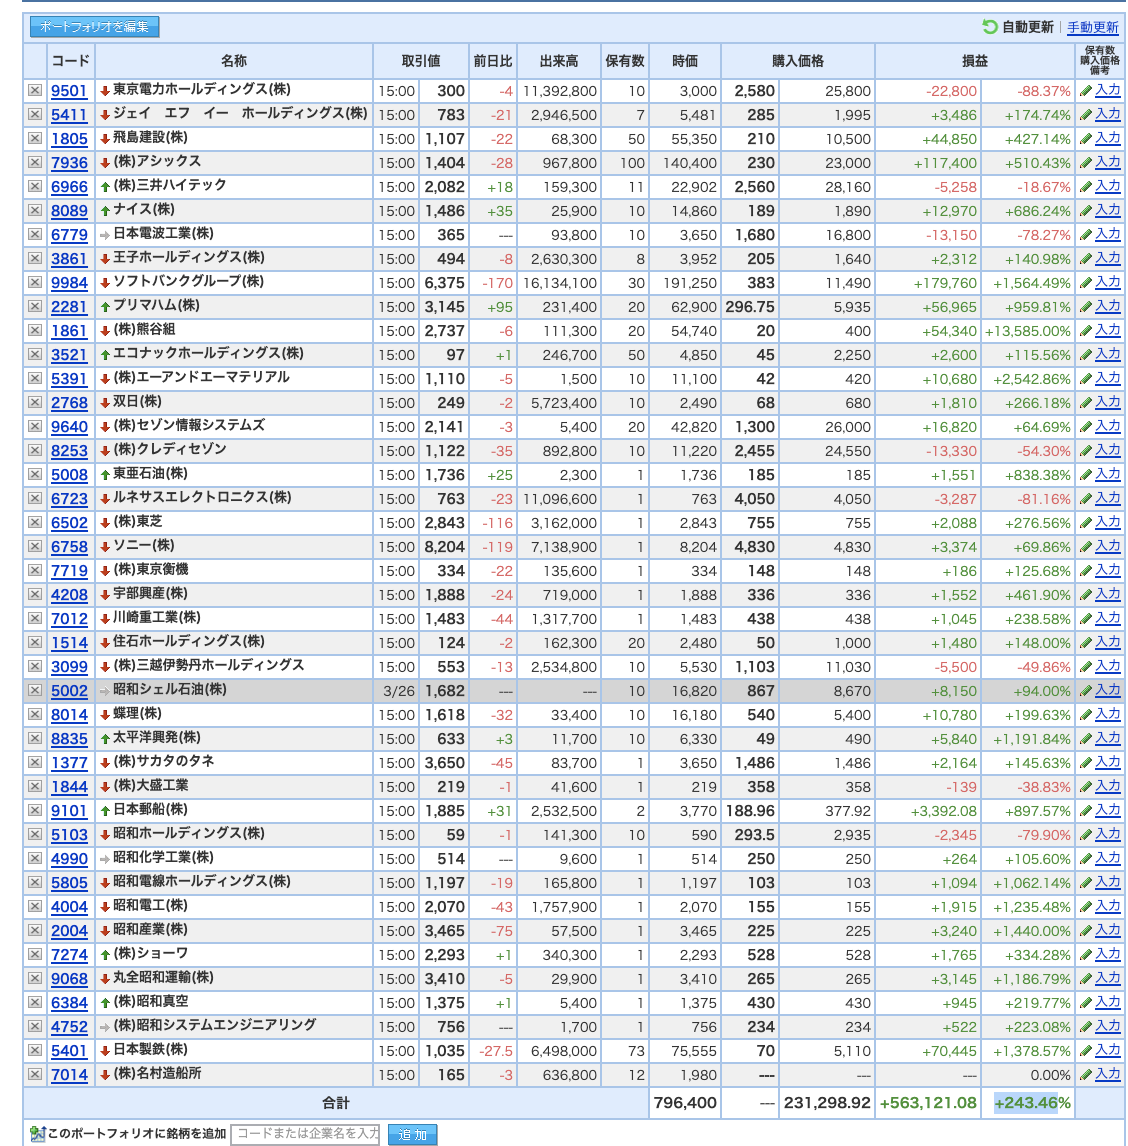Viewport: 1128px width, 1146px height.
Task: Click pencil edit icon for 東京電力ホールディングス
Action: (1086, 91)
